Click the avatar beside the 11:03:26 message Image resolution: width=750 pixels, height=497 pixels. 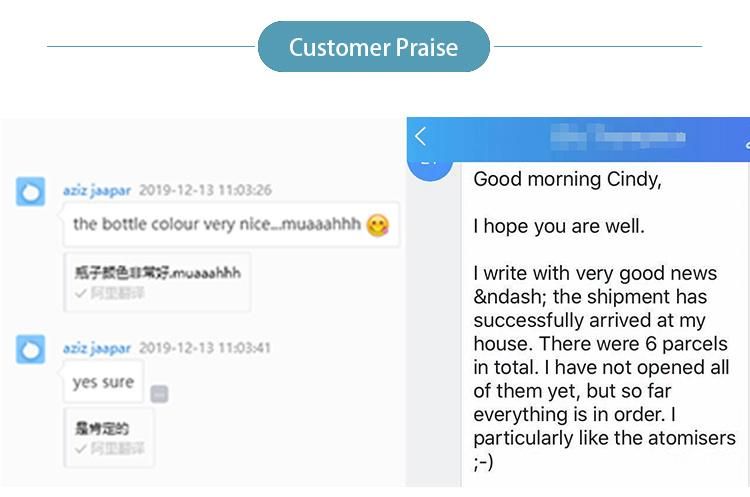(x=31, y=192)
